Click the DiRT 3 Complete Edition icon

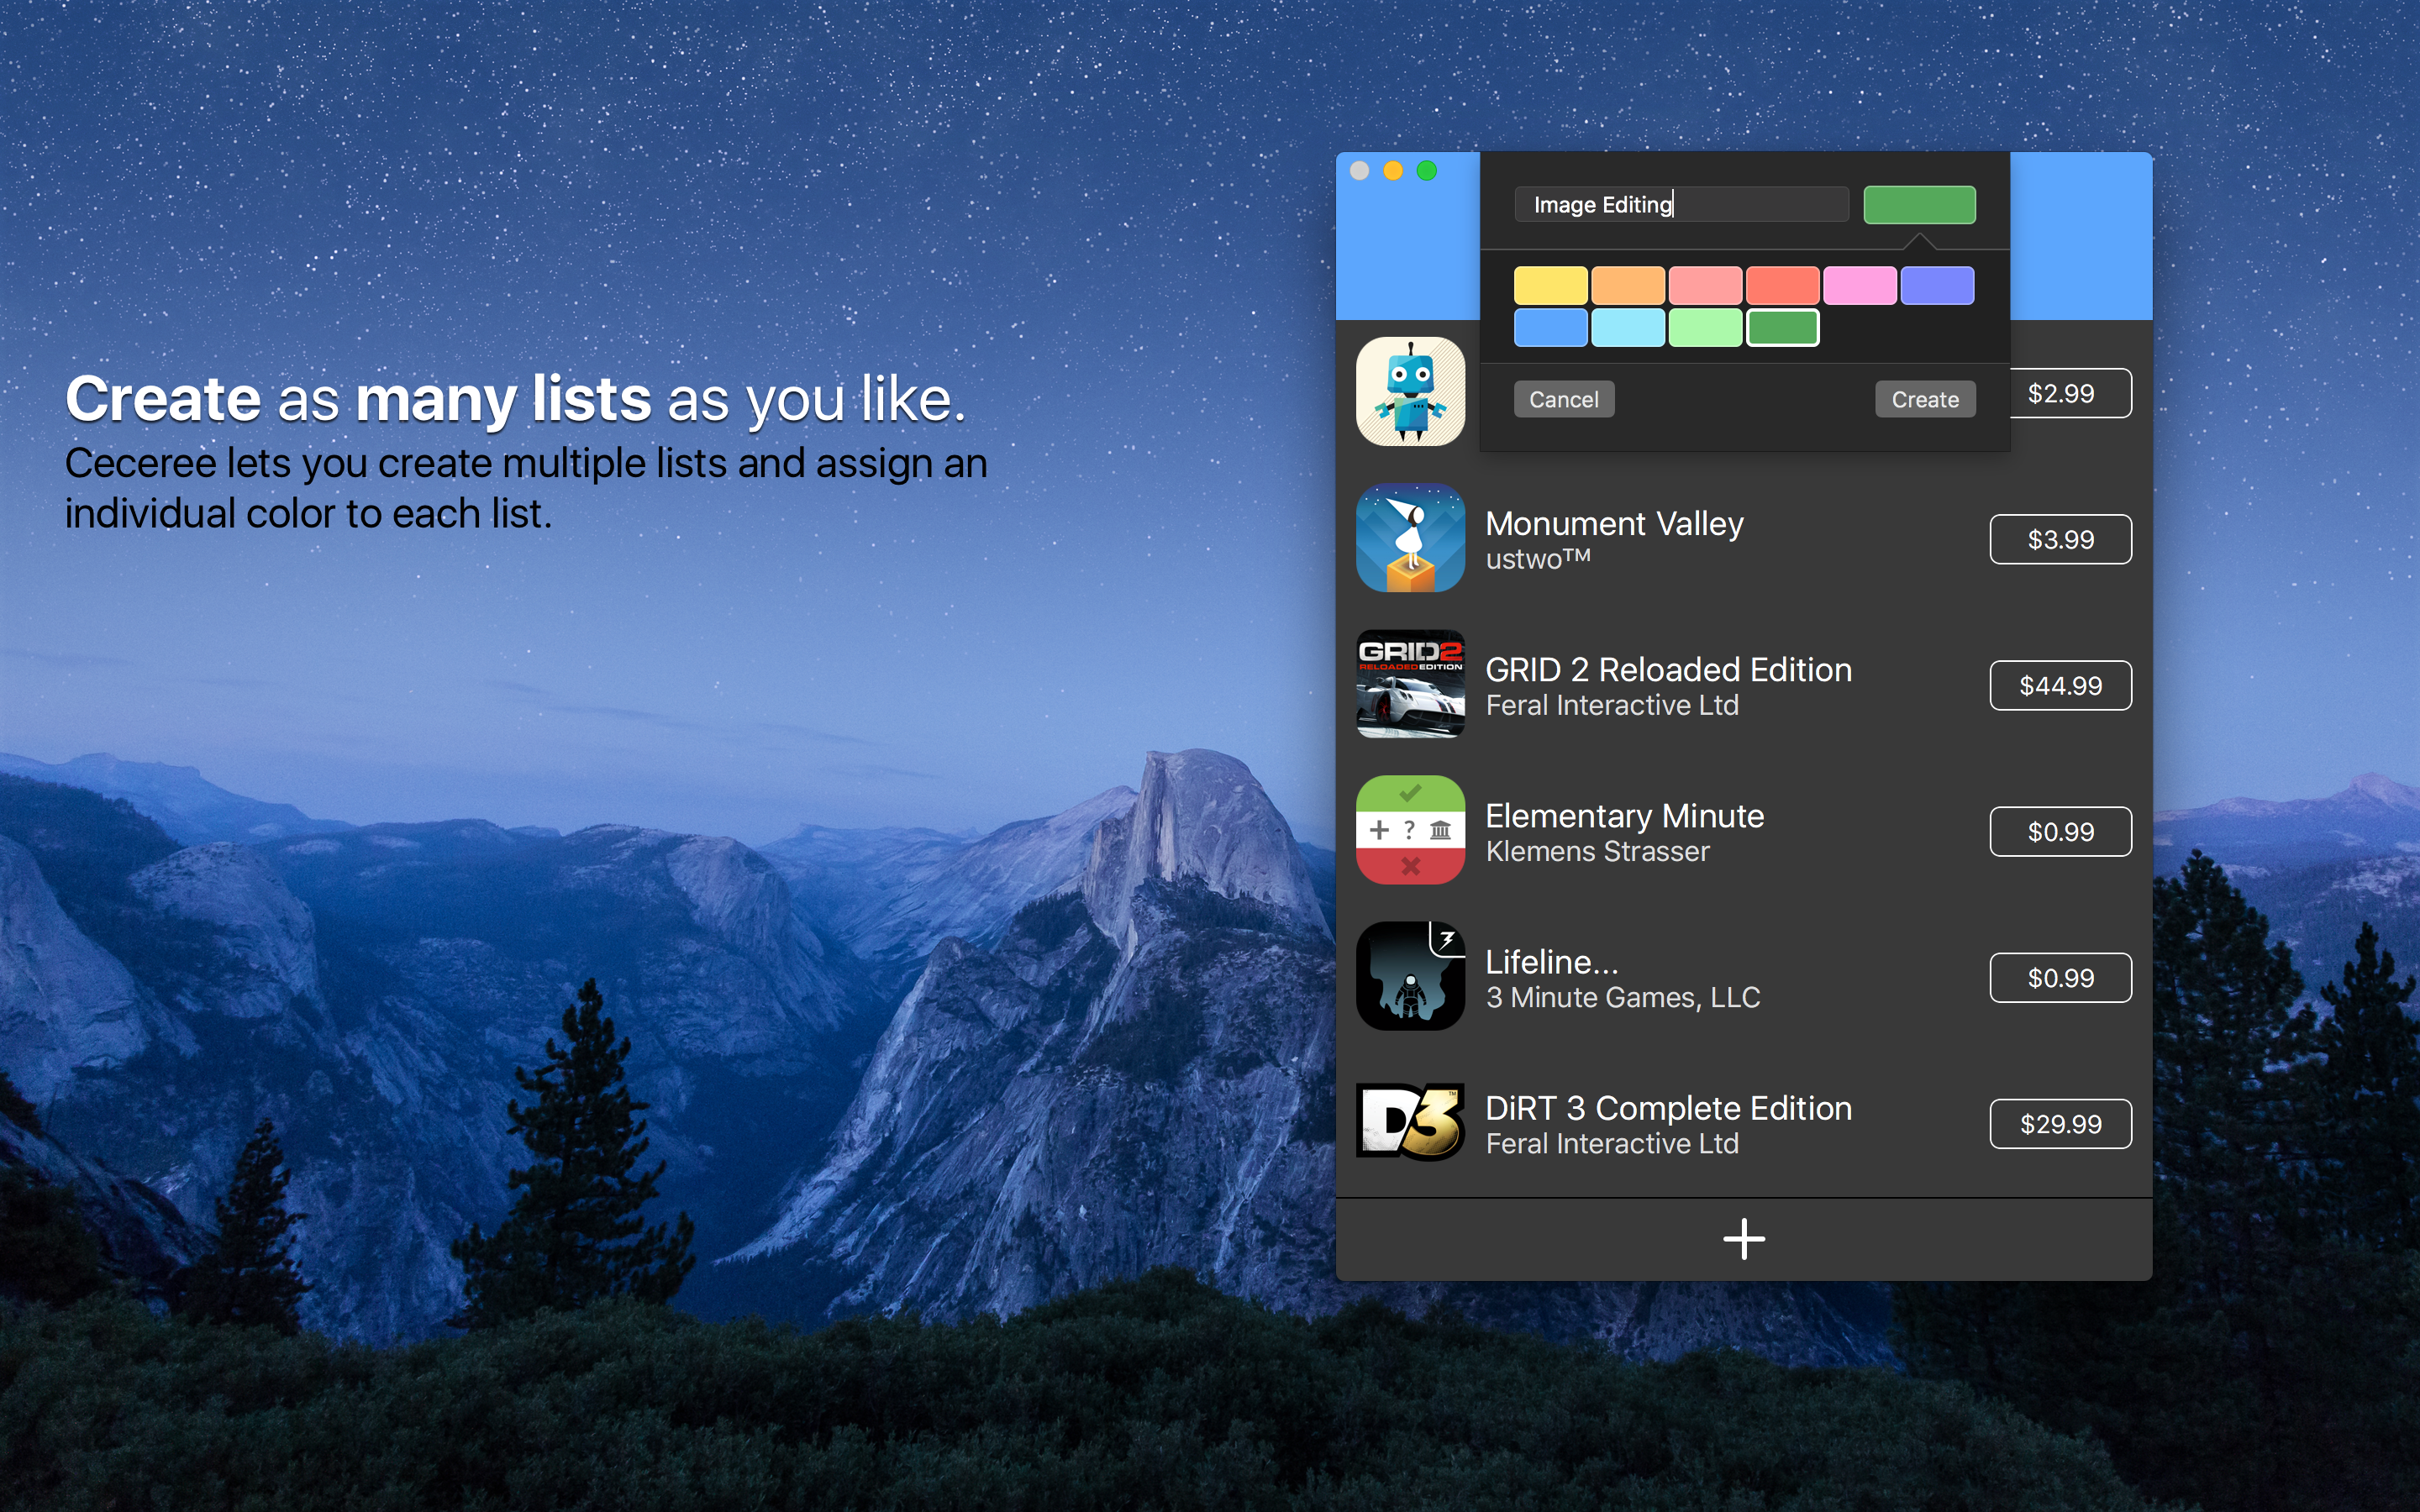tap(1410, 1122)
